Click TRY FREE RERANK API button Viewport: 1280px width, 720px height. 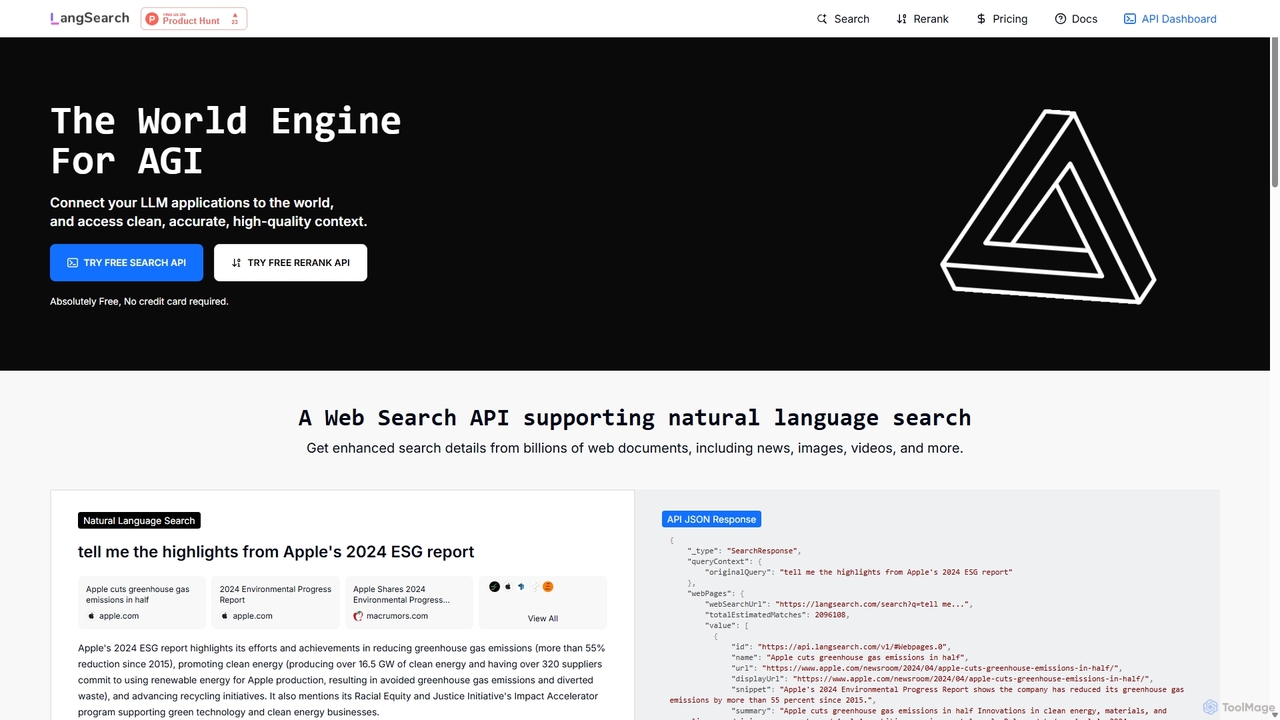[x=290, y=263]
